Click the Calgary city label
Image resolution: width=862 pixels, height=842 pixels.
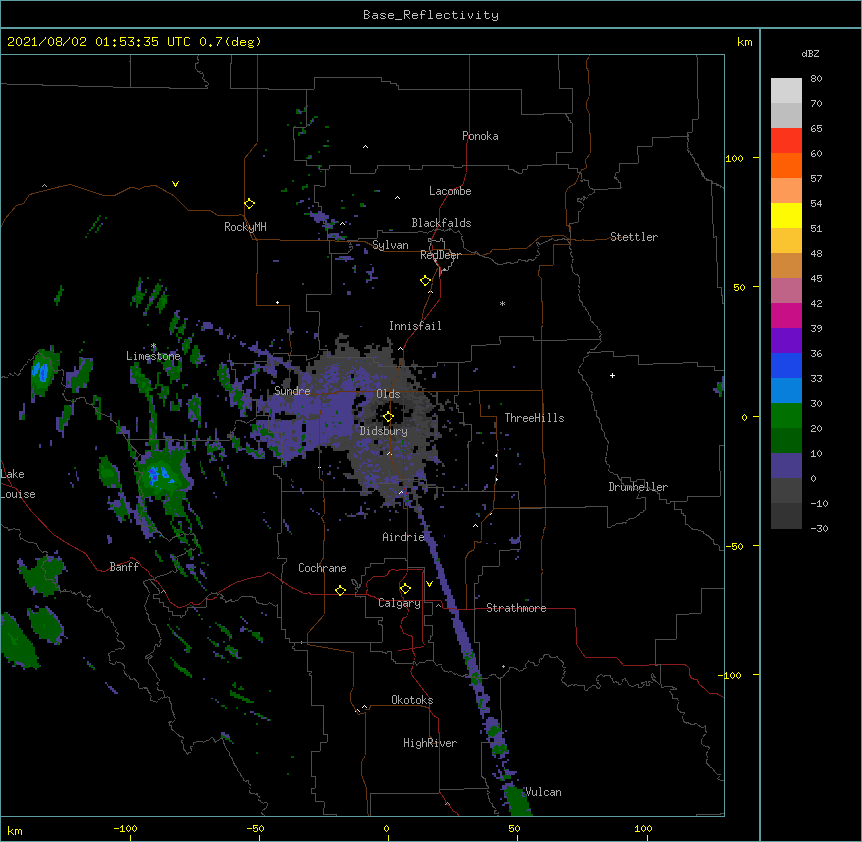pyautogui.click(x=399, y=603)
